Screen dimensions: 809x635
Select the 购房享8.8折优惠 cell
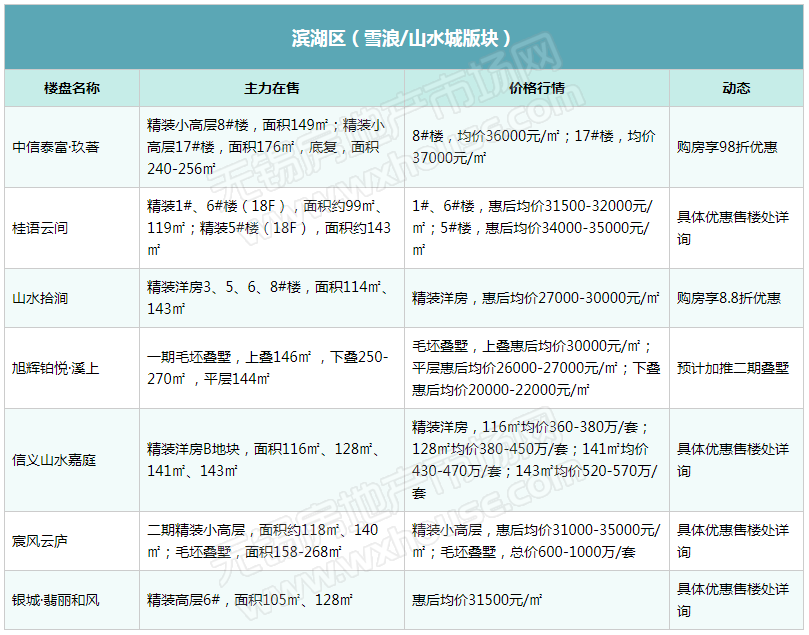729,298
